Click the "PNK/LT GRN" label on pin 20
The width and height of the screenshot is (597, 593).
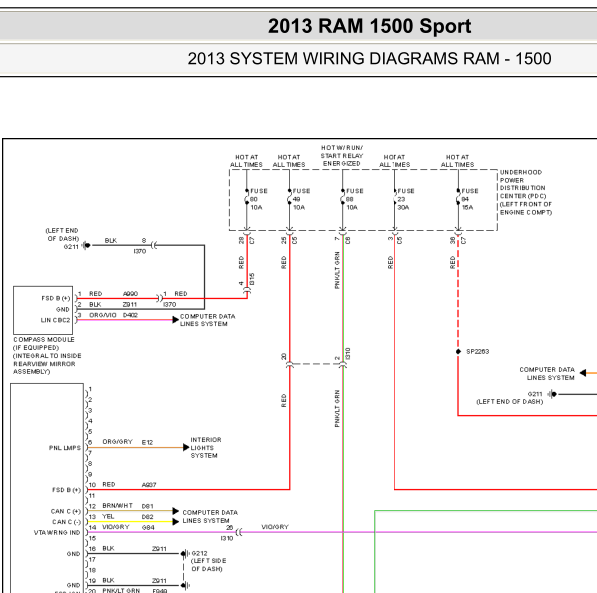click(121, 590)
